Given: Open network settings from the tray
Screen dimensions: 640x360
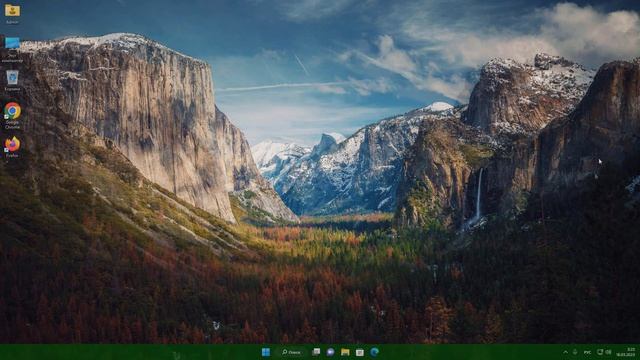Looking at the screenshot, I should pos(600,352).
